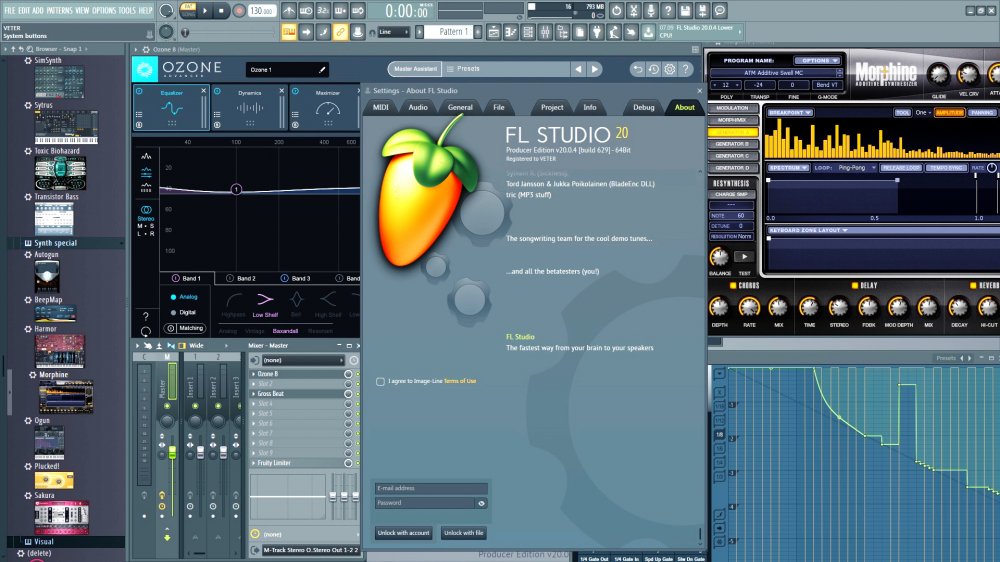Click the tempo 130 BPM field
1000x562 pixels.
pos(261,11)
